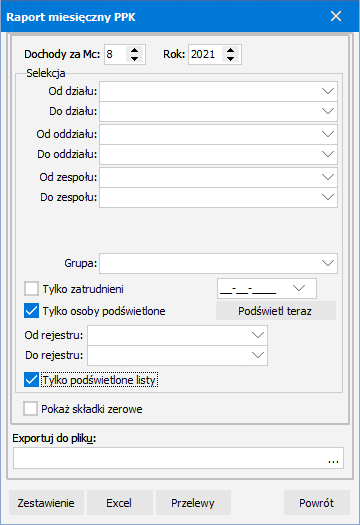The height and width of the screenshot is (525, 360).
Task: Expand the Do oddziału combo box
Action: pyautogui.click(x=328, y=154)
